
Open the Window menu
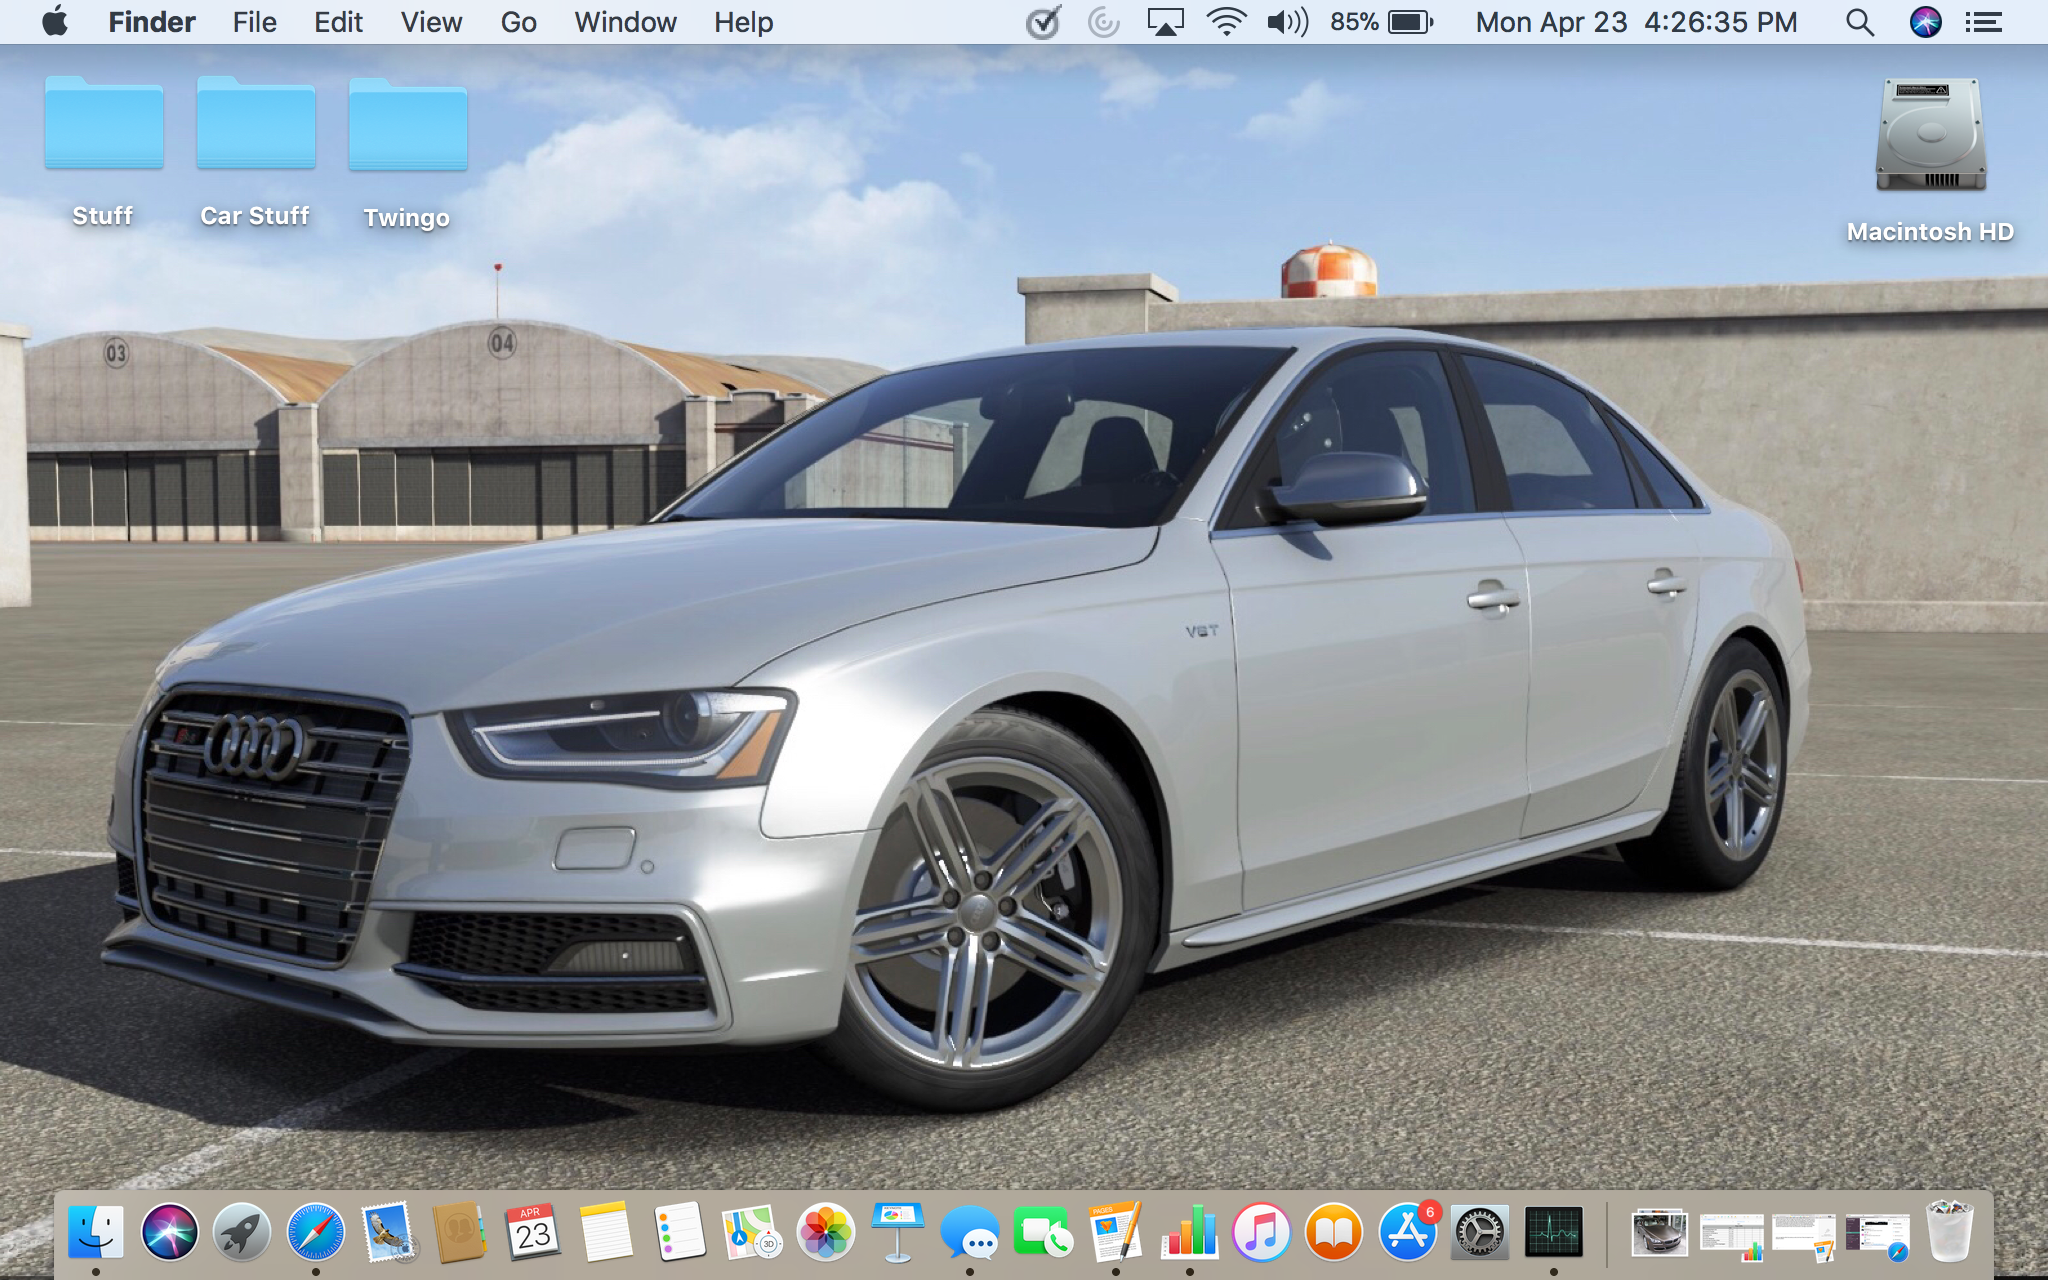click(625, 22)
